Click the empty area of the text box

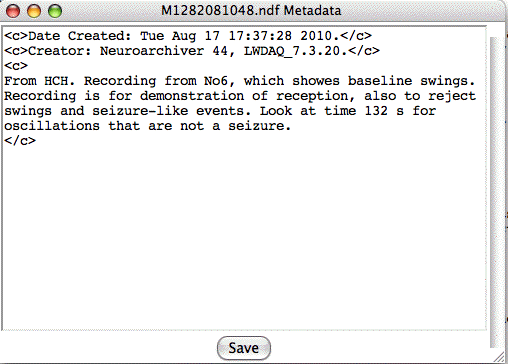(243, 233)
